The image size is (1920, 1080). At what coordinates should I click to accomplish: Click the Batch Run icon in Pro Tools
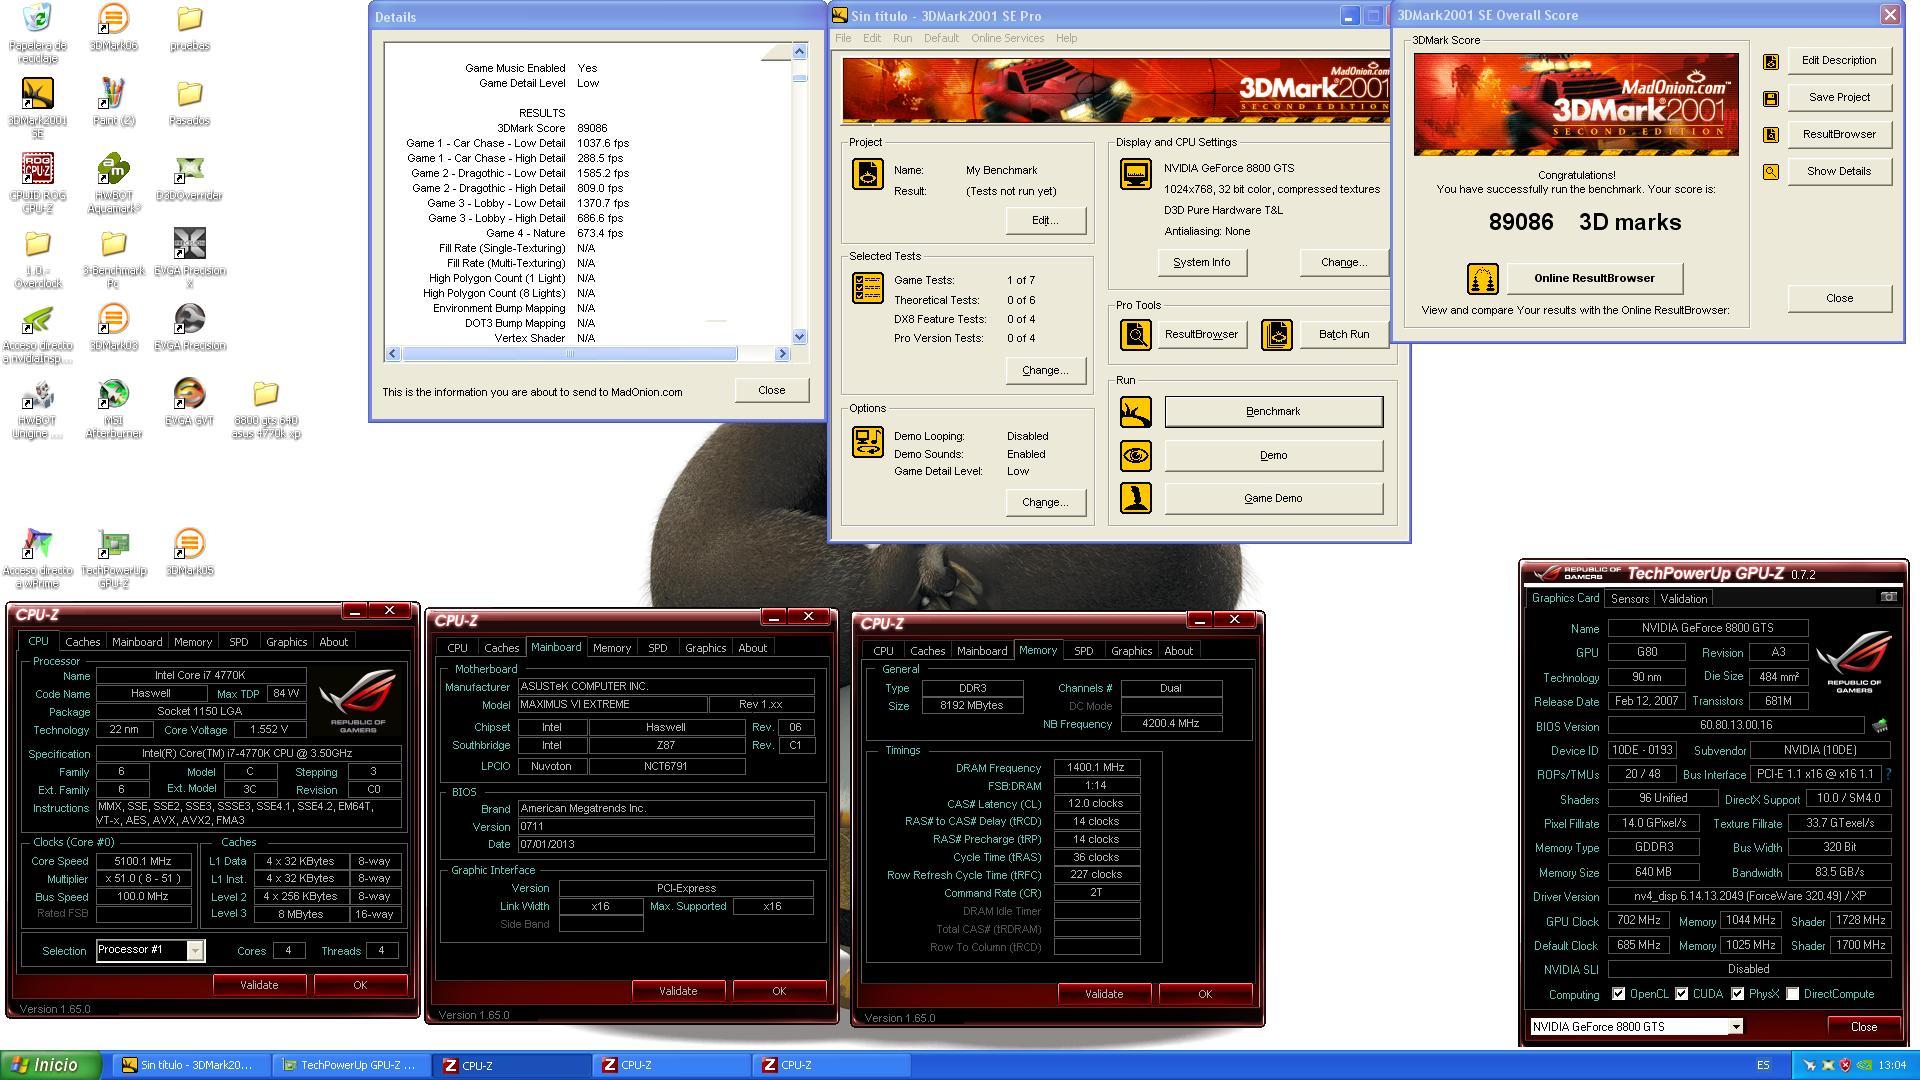coord(1276,334)
